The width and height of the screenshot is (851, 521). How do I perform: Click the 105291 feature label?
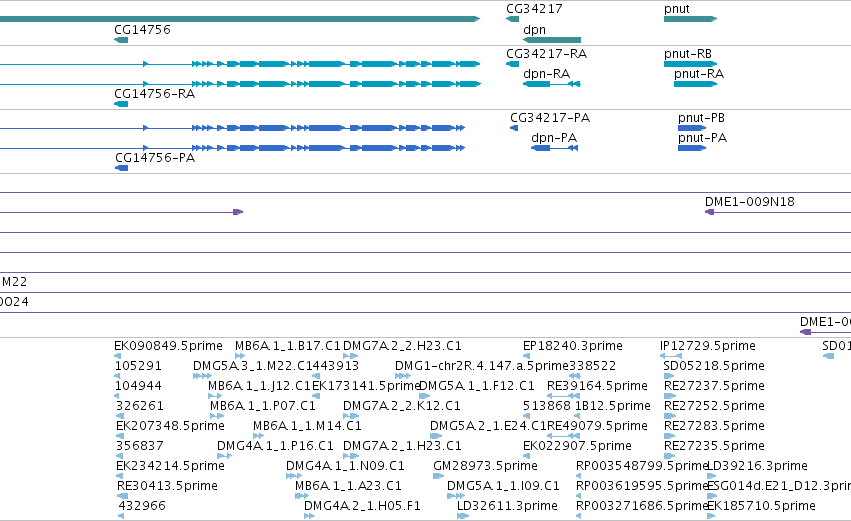coord(138,366)
